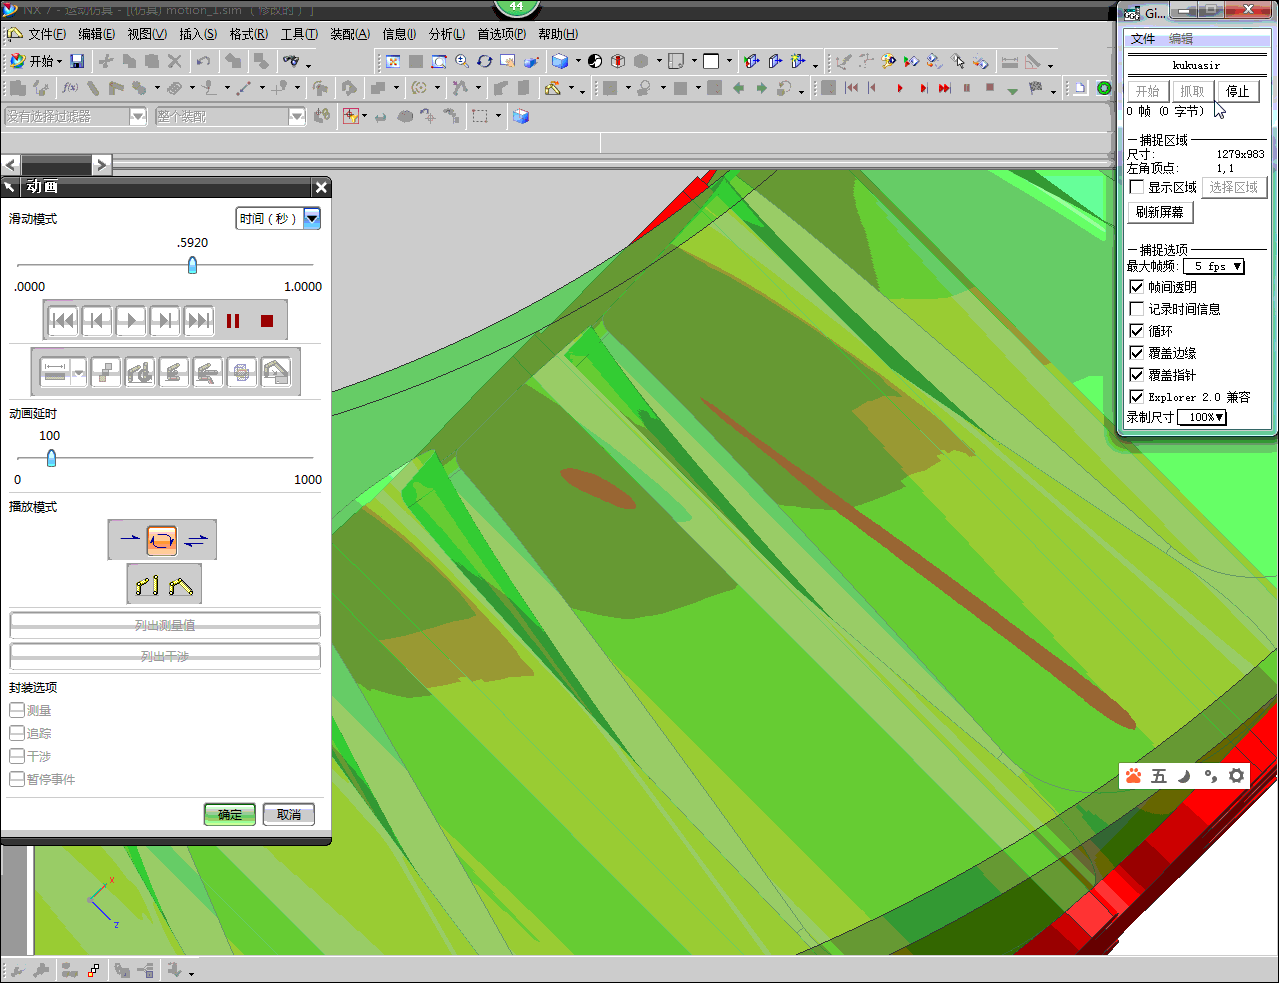Click the animation delay slider handle at 100
Viewport: 1279px width, 983px height.
pos(51,458)
